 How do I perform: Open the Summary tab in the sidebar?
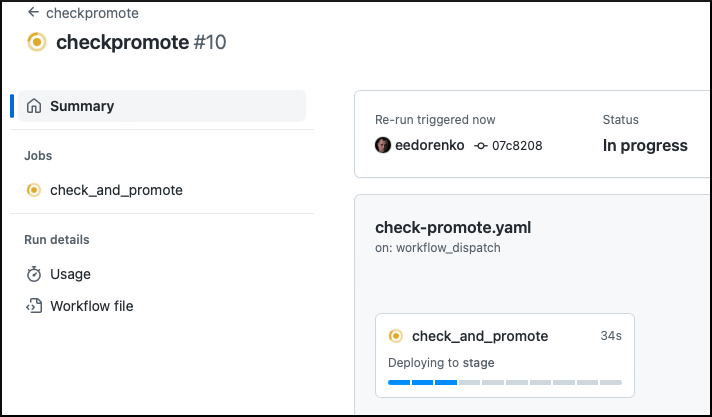pos(82,106)
